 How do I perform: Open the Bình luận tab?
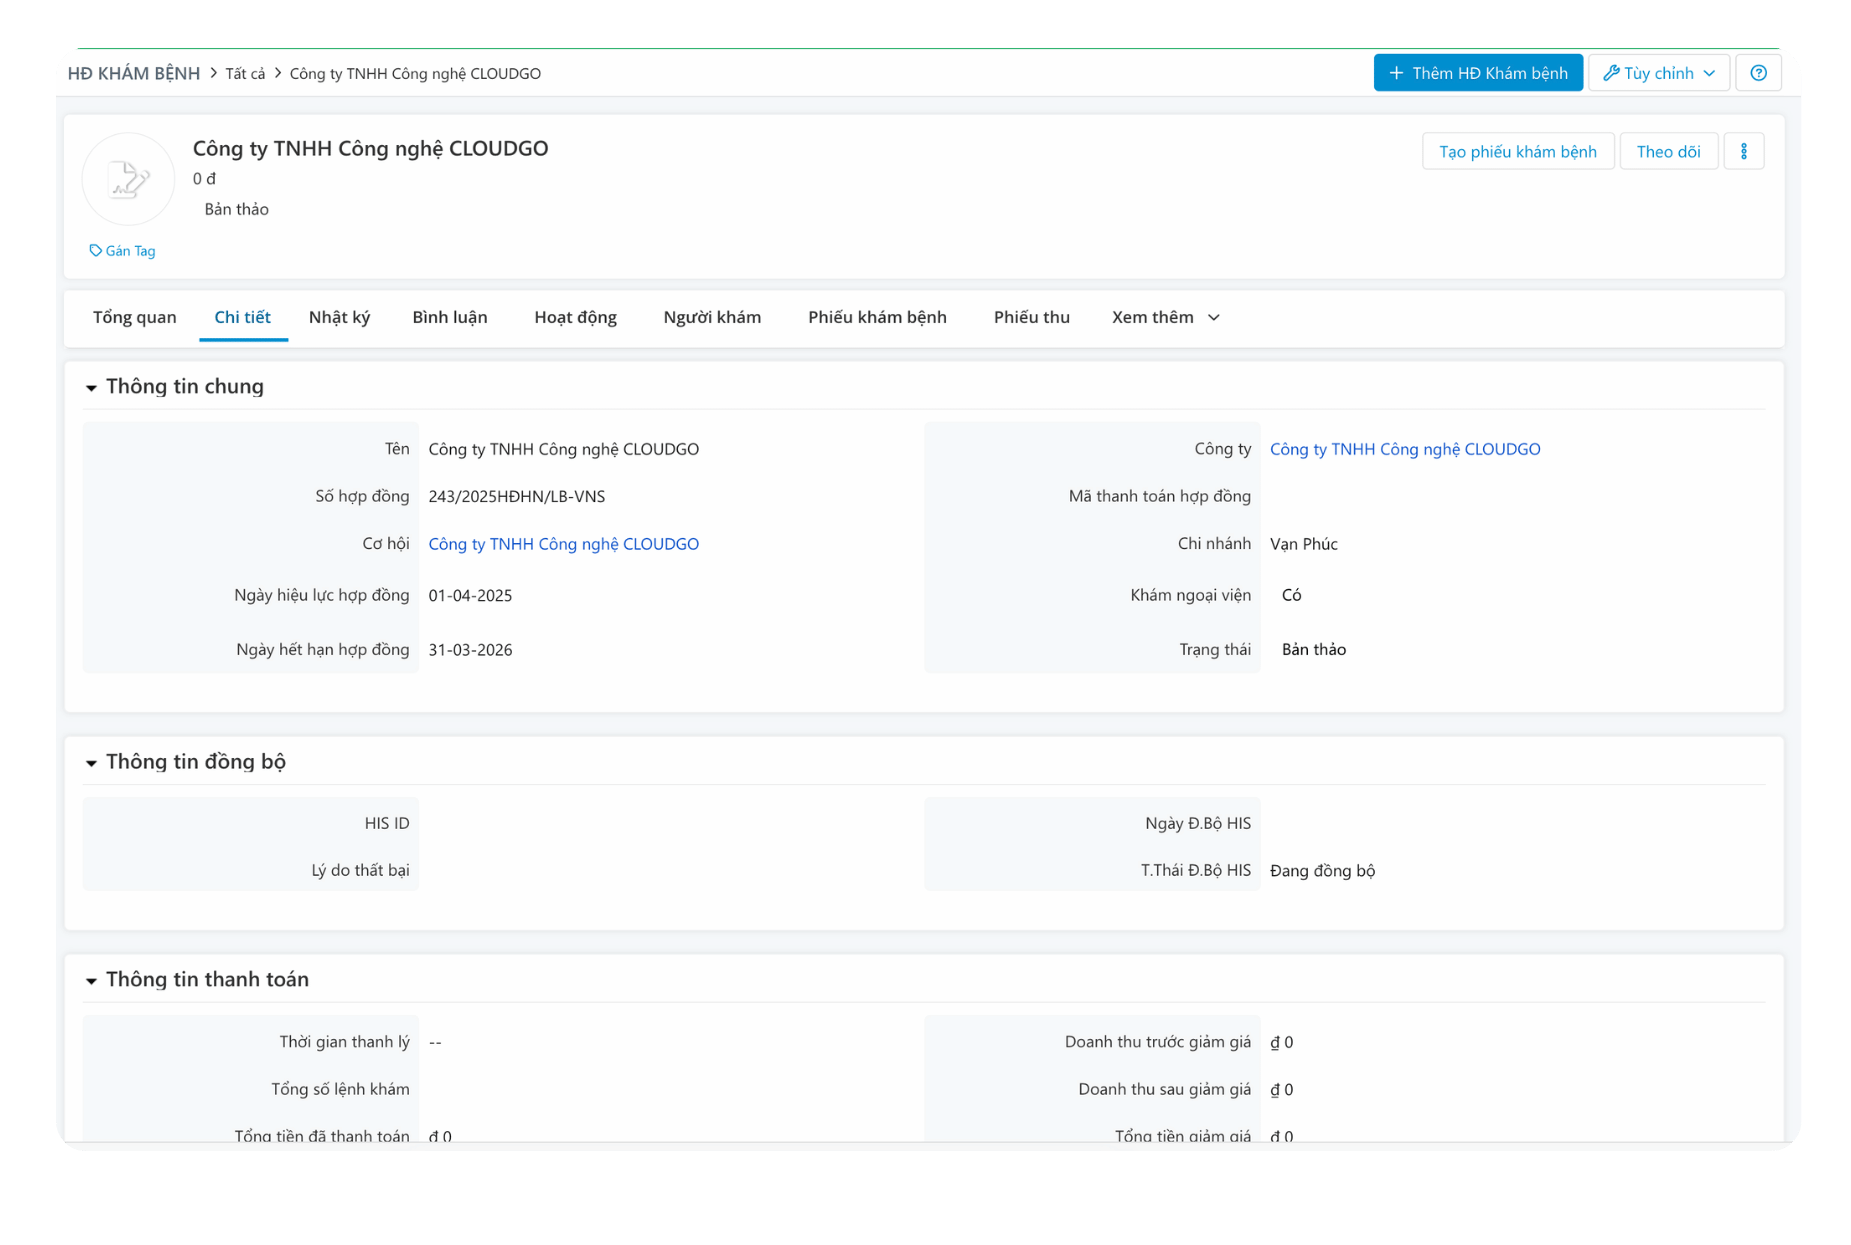pyautogui.click(x=450, y=317)
